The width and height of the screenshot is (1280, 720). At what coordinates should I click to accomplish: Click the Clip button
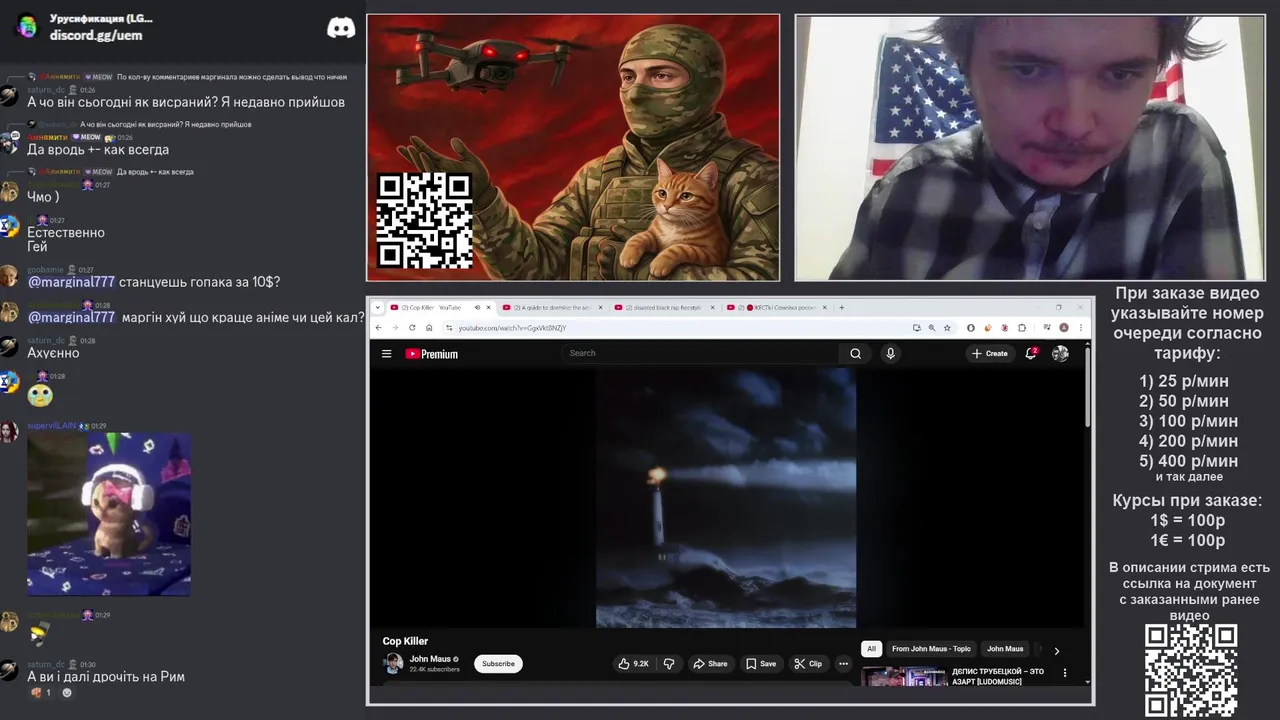pyautogui.click(x=808, y=663)
